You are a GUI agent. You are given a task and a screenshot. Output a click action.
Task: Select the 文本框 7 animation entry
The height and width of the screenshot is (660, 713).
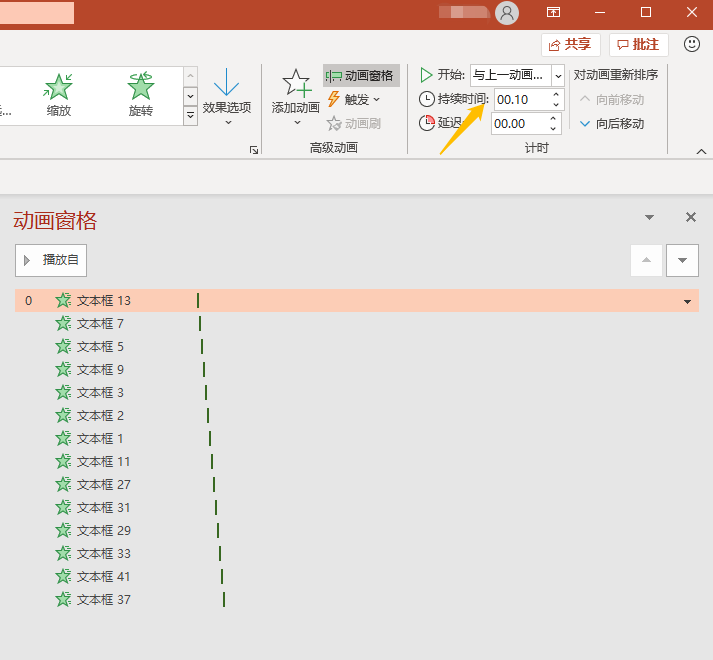357,324
